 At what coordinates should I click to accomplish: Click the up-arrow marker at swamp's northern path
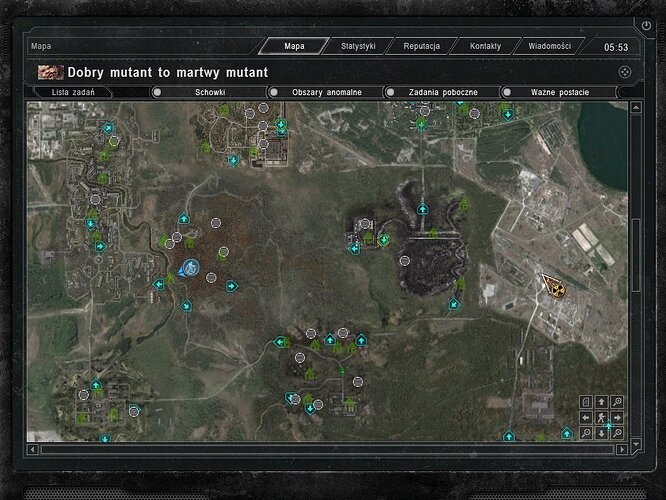(183, 218)
